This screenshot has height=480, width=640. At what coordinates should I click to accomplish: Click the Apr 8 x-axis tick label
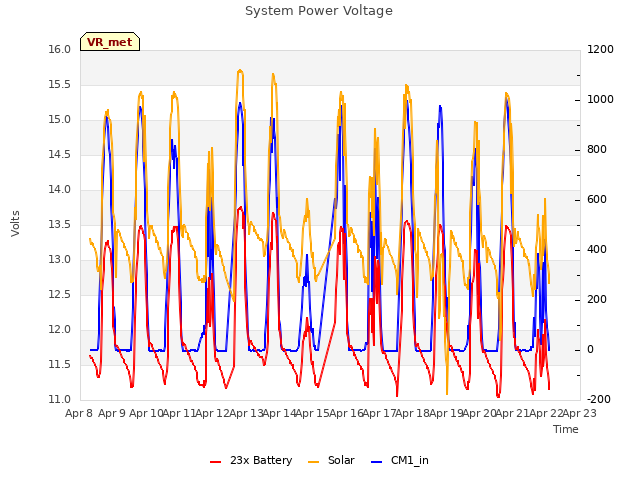79,413
